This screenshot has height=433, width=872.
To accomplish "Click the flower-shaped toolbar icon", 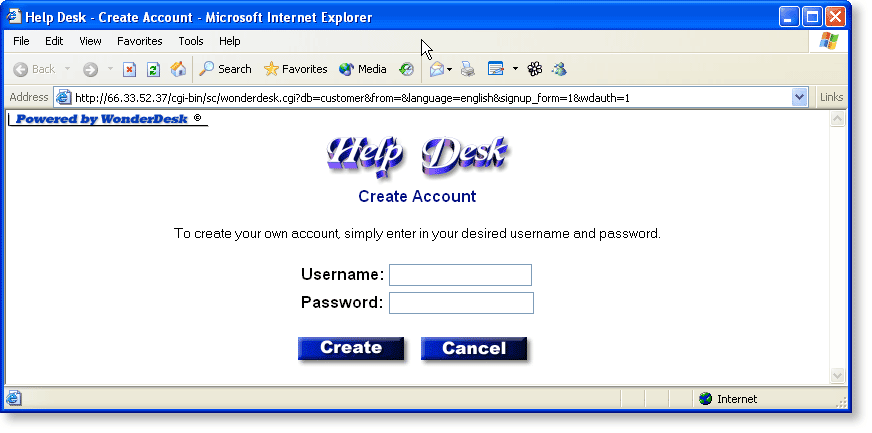I will 535,69.
